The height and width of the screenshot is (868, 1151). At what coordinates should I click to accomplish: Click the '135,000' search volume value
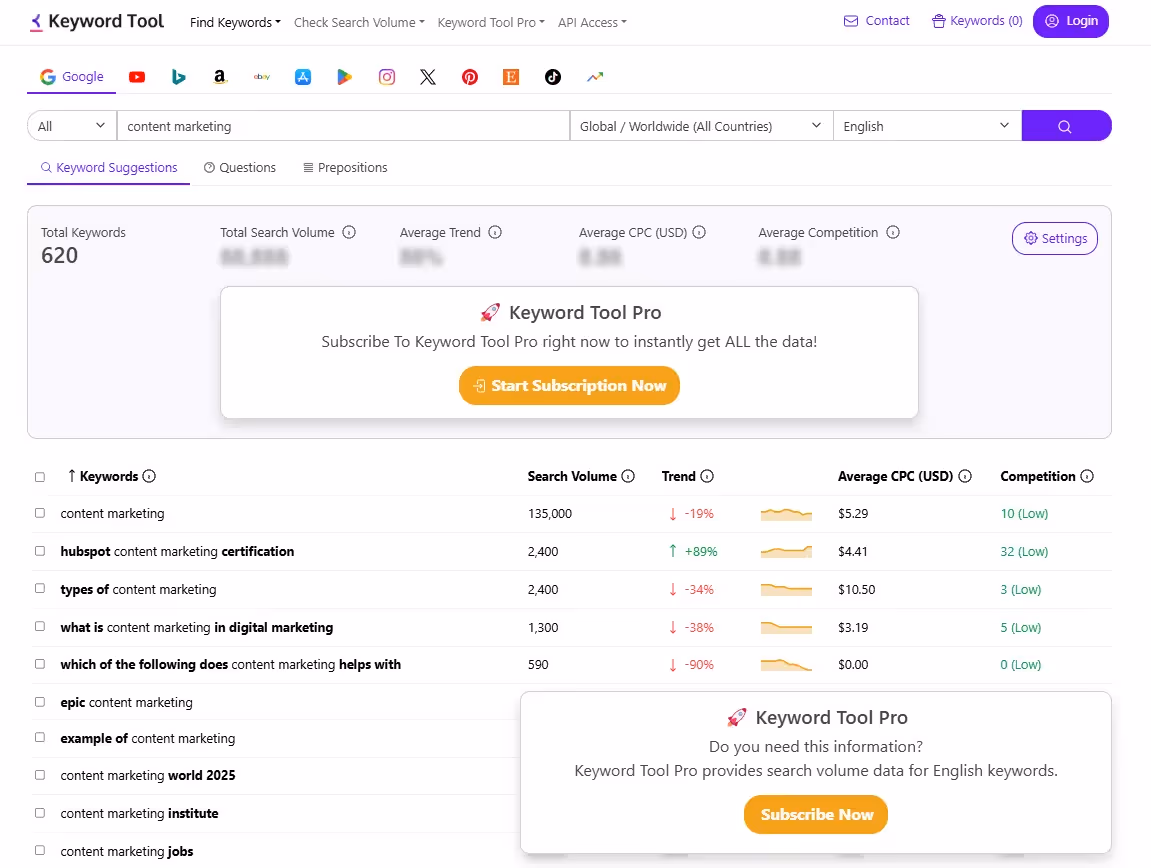pos(550,513)
